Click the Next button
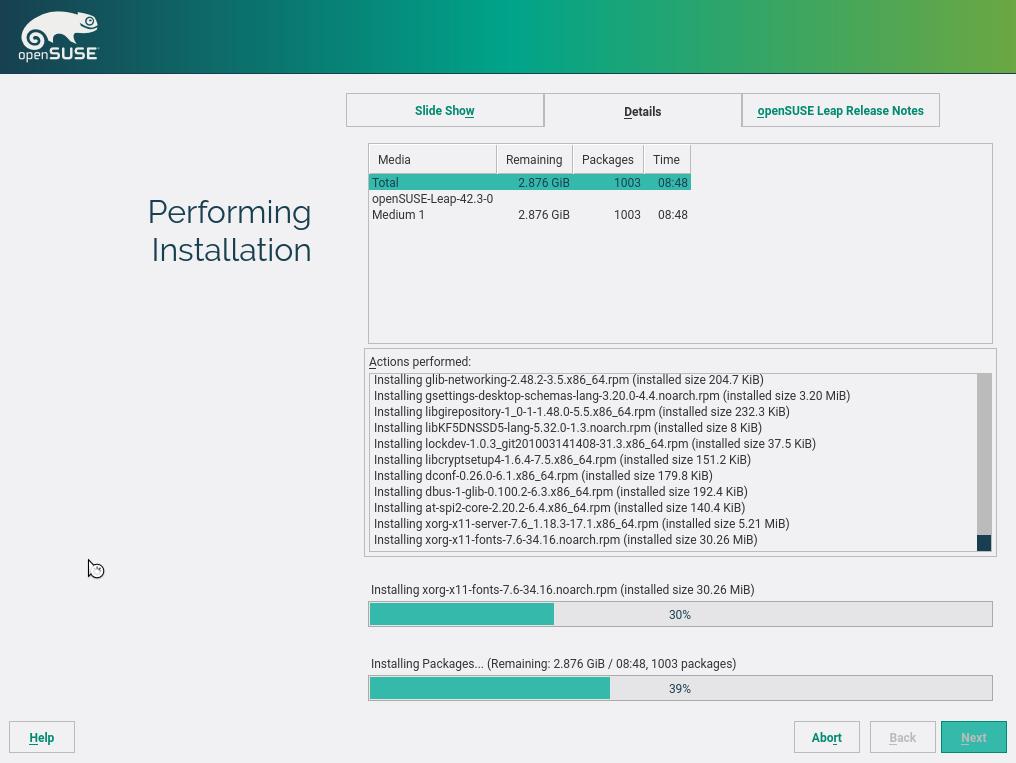The image size is (1016, 763). tap(973, 738)
